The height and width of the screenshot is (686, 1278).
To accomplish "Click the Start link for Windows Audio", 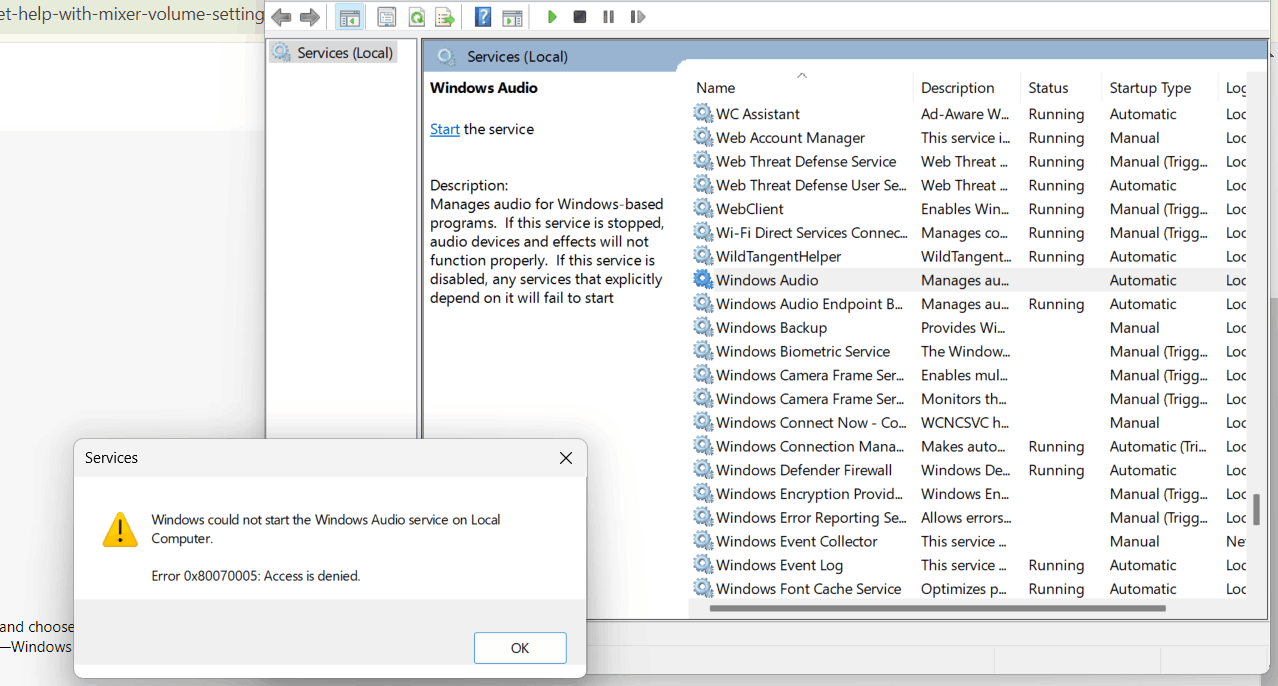I will (445, 129).
